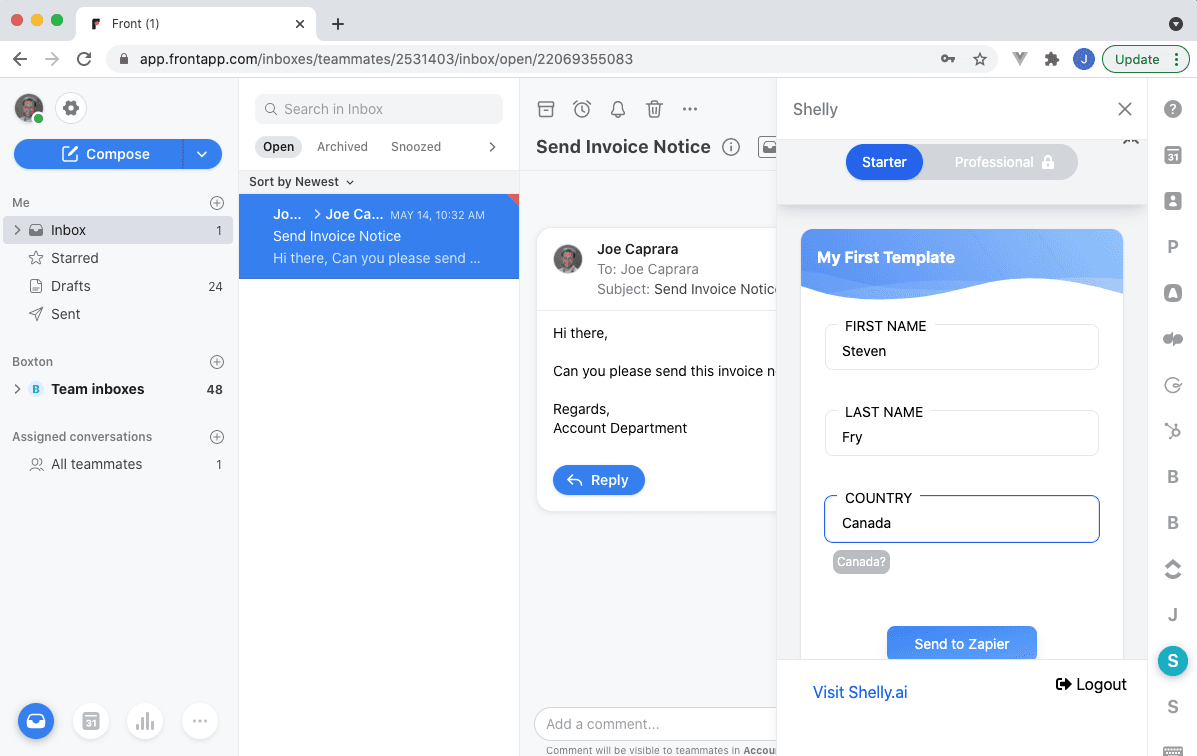The image size is (1197, 756).
Task: Expand Team inboxes
Action: [17, 389]
